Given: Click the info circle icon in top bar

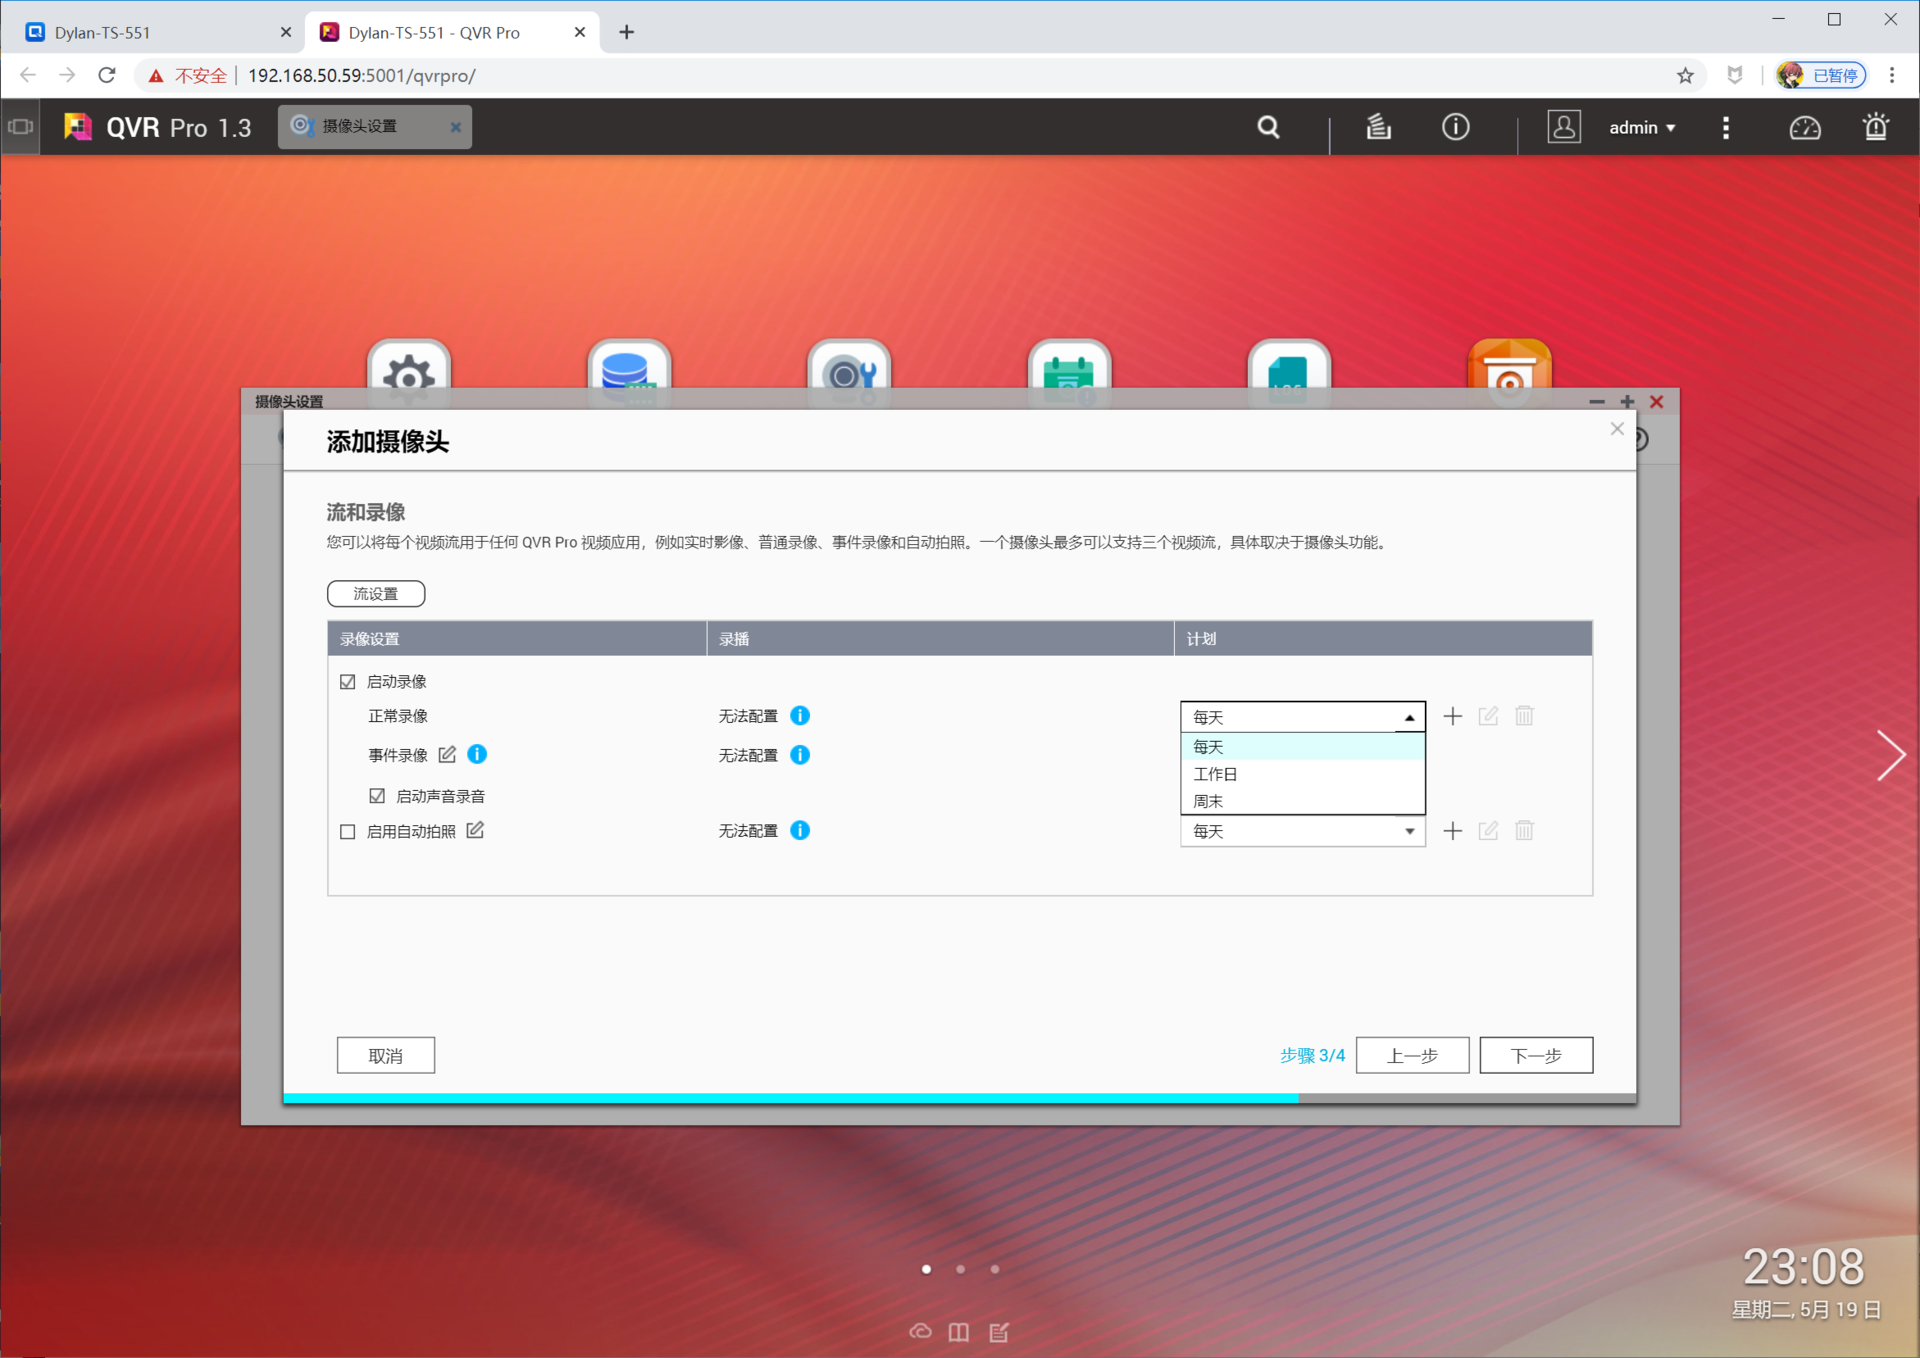Looking at the screenshot, I should tap(1455, 127).
